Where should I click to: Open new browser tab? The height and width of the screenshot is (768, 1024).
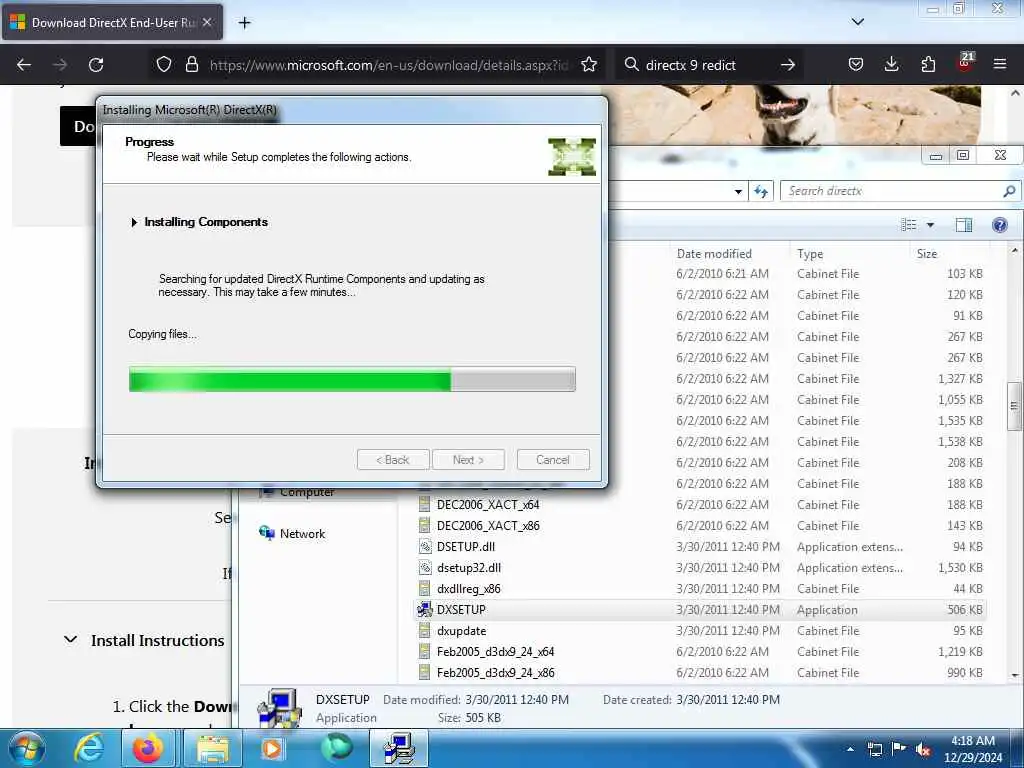pos(244,23)
